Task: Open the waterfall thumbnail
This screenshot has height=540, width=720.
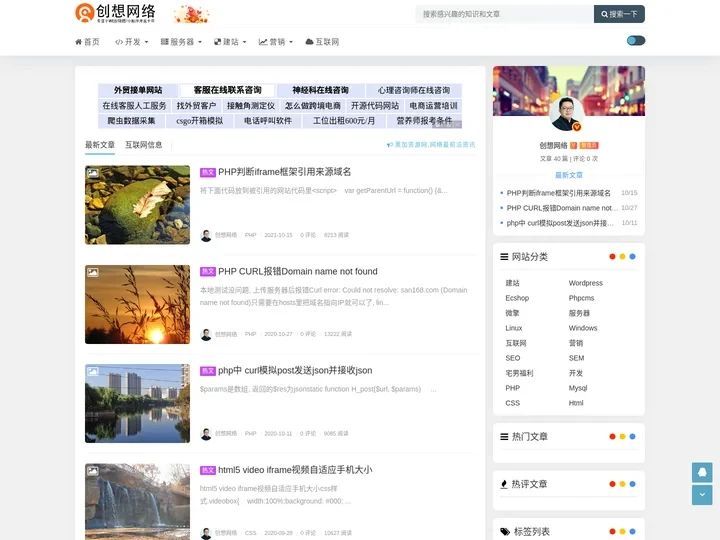Action: point(137,501)
